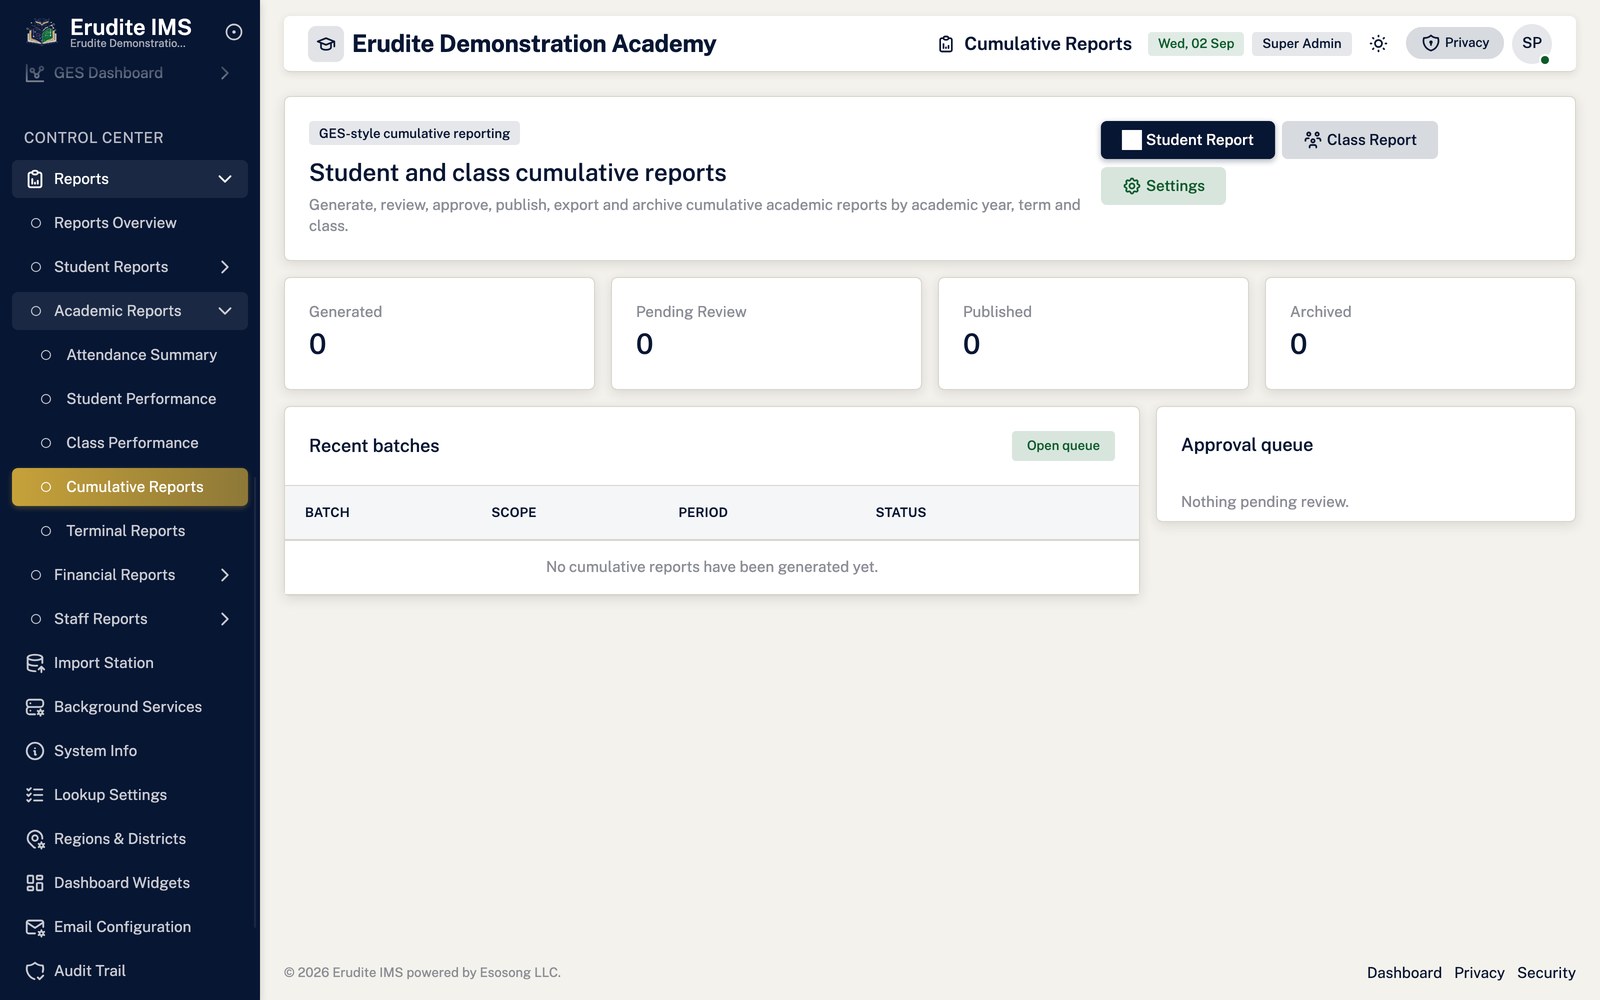Click the GES Dashboard chart icon
The height and width of the screenshot is (1000, 1600).
click(35, 73)
